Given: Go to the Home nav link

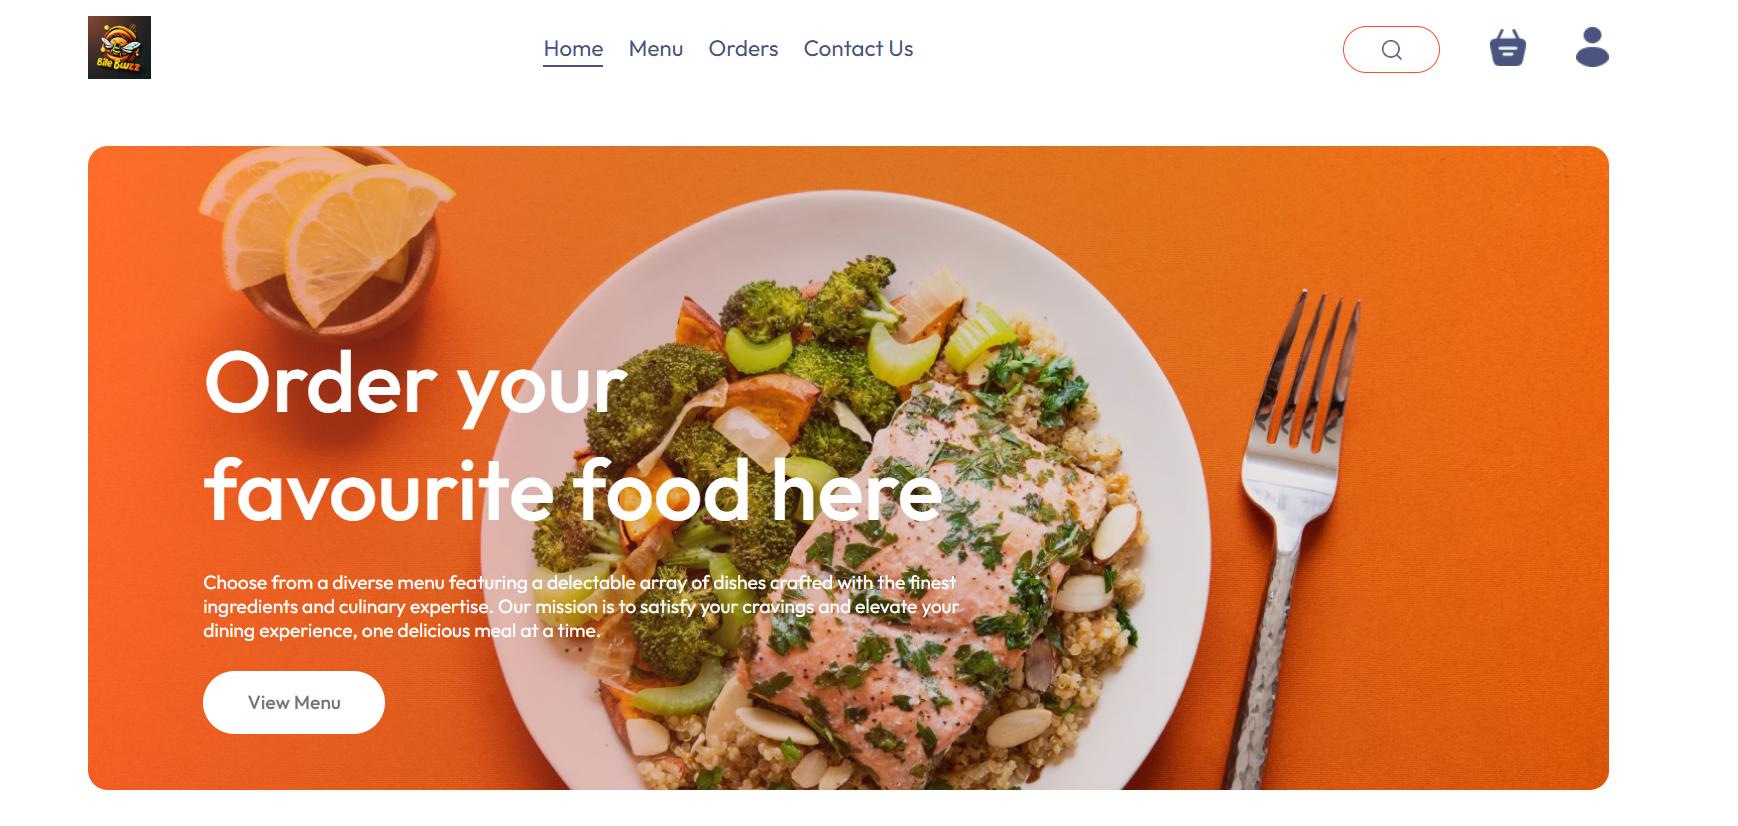Looking at the screenshot, I should [x=573, y=49].
